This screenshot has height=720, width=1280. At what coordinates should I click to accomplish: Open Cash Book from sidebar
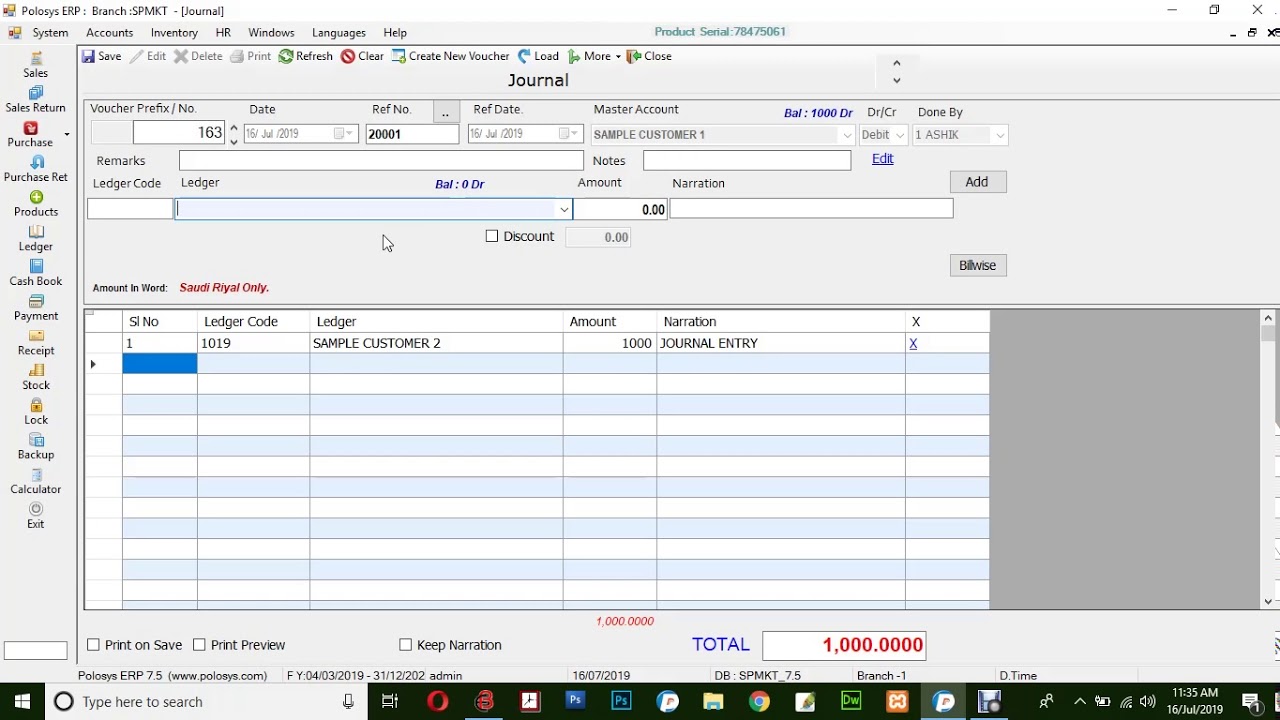point(36,273)
